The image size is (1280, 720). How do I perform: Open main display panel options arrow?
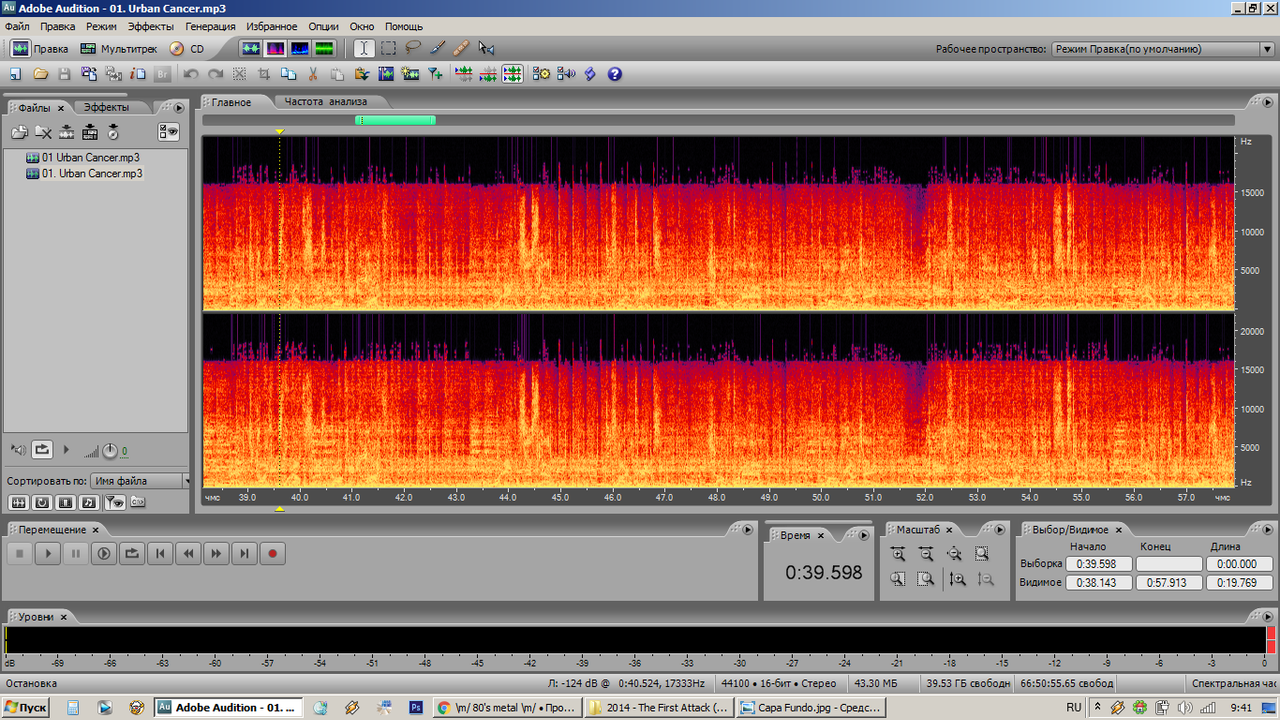tap(1267, 102)
